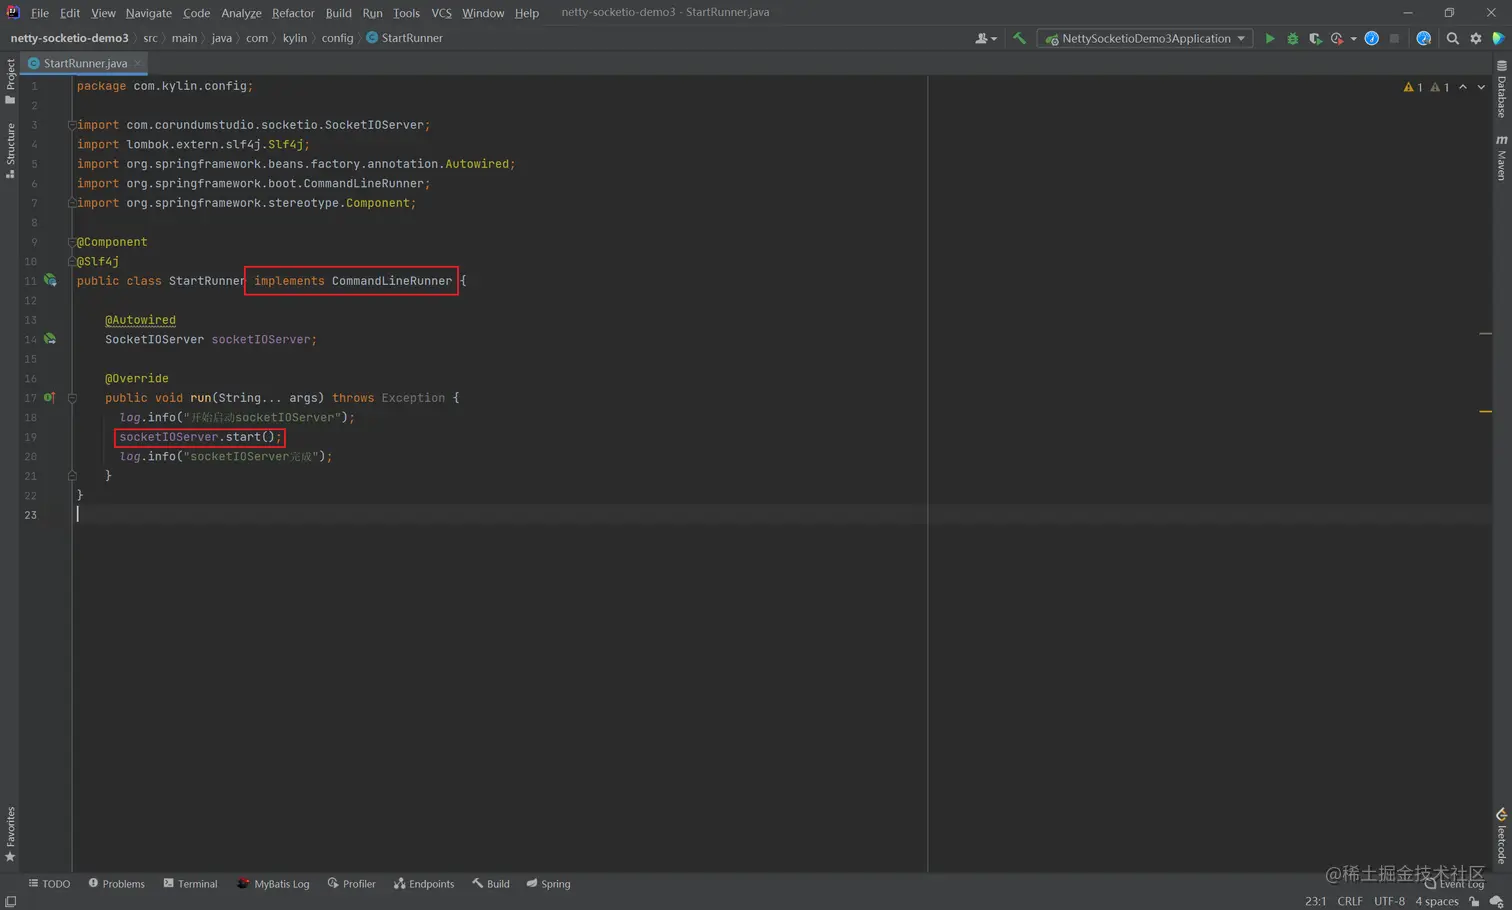Open the Database side panel
Viewport: 1512px width, 910px height.
coord(1502,90)
